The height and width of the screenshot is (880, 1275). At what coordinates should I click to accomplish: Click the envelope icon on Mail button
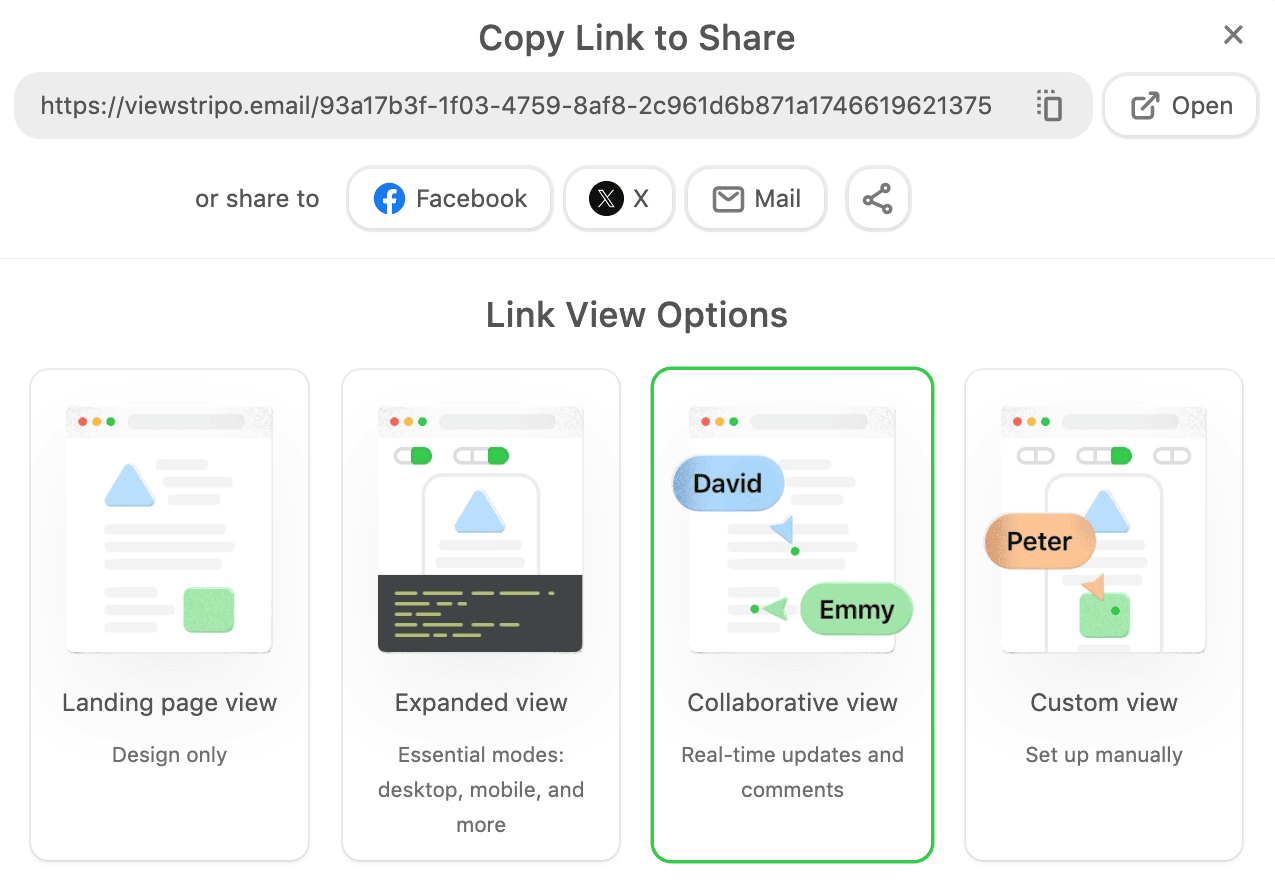click(729, 198)
